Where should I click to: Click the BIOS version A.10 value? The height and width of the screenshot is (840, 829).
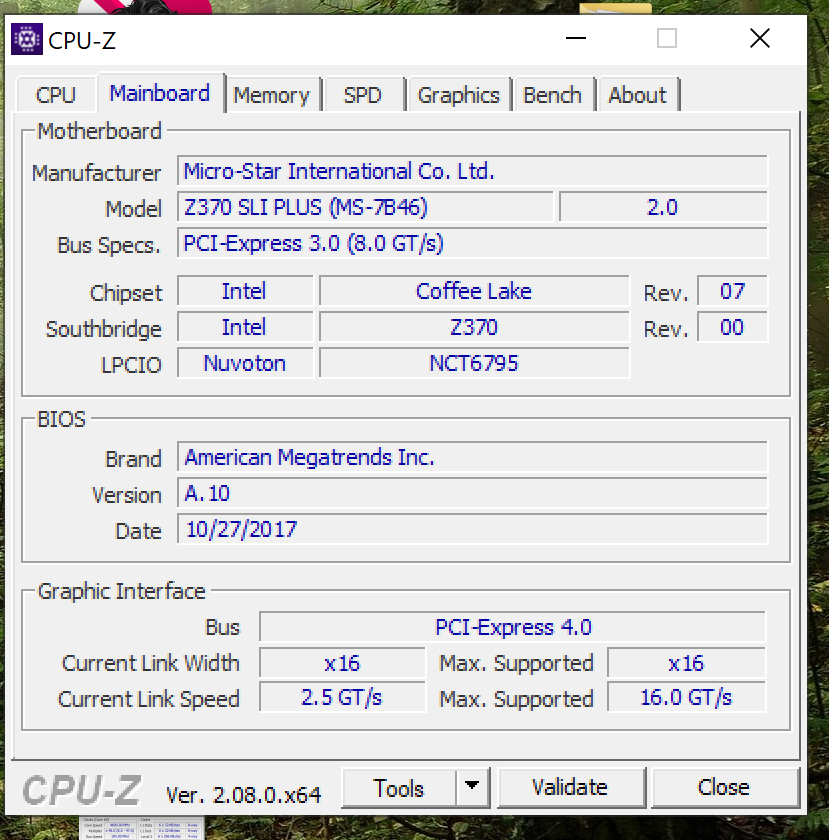click(x=472, y=493)
